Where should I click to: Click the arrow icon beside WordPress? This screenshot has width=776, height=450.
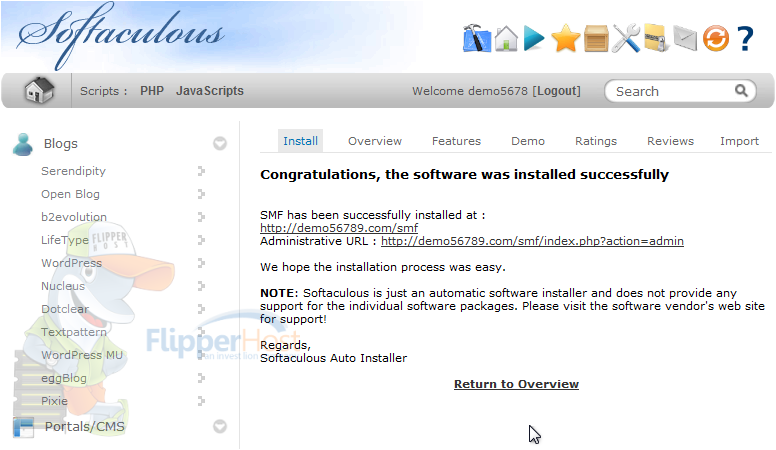(x=201, y=263)
